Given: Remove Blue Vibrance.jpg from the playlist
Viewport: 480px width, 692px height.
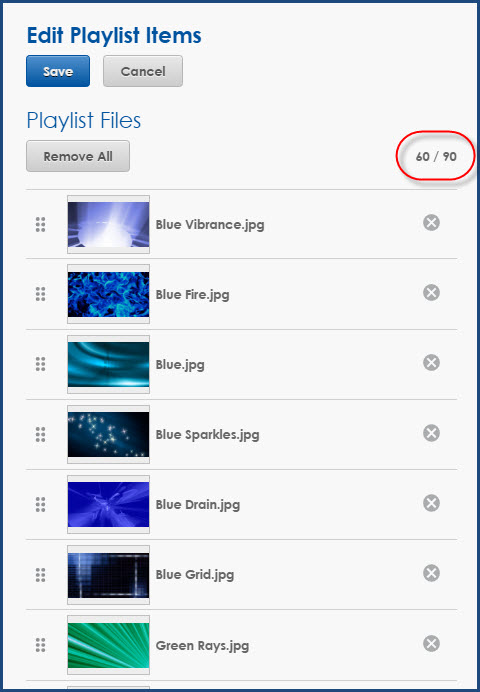Looking at the screenshot, I should pos(431,222).
